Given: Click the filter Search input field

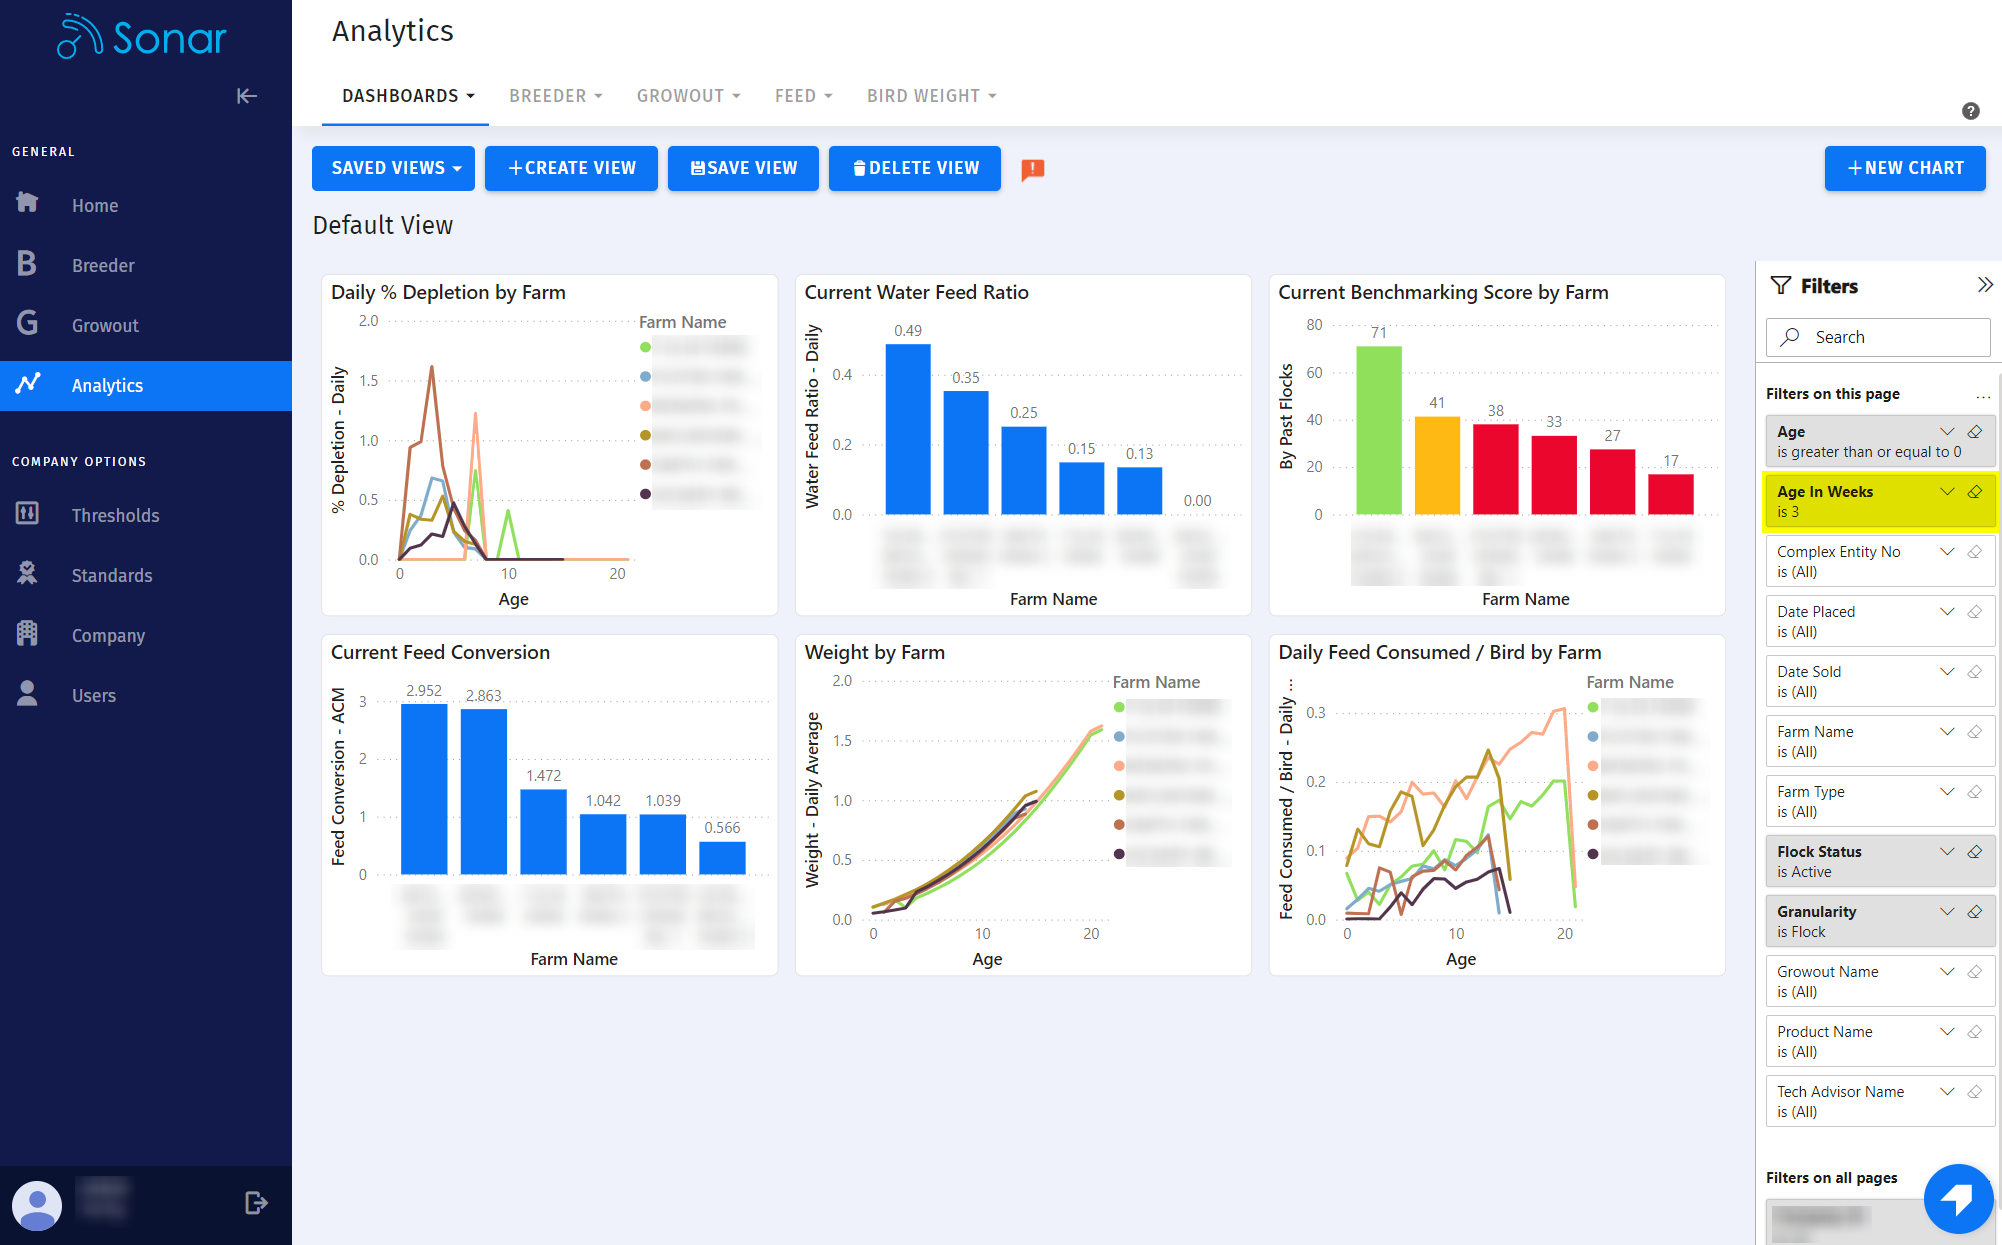Looking at the screenshot, I should [x=1878, y=337].
